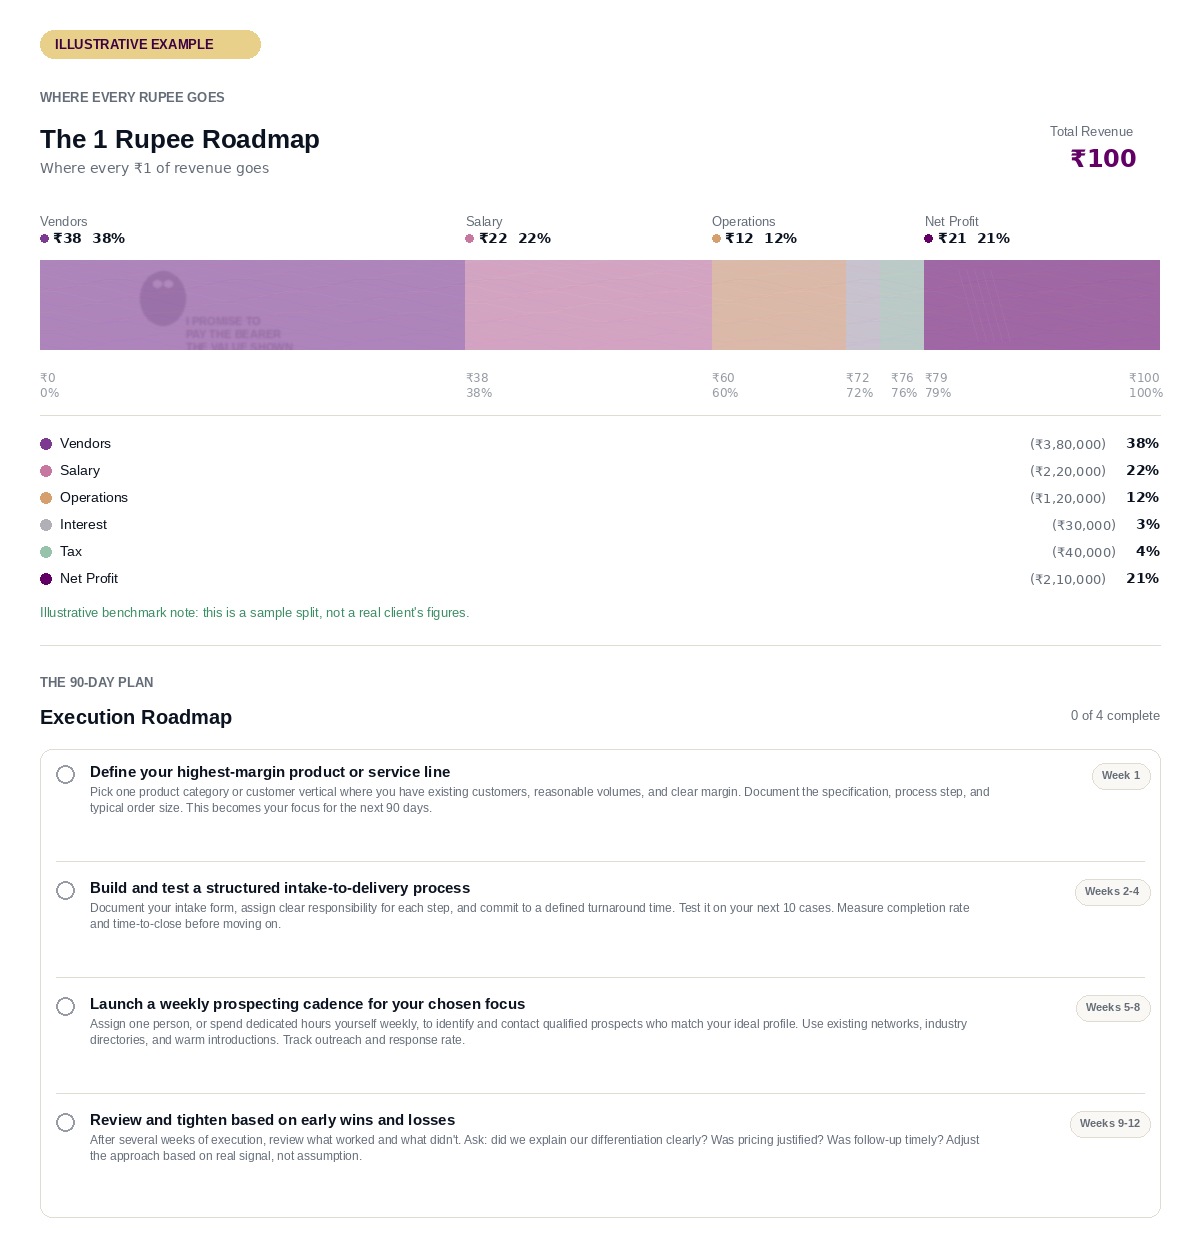Click the '₹22 22%' Salary label above bar
The width and height of the screenshot is (1200, 1247).
click(508, 238)
